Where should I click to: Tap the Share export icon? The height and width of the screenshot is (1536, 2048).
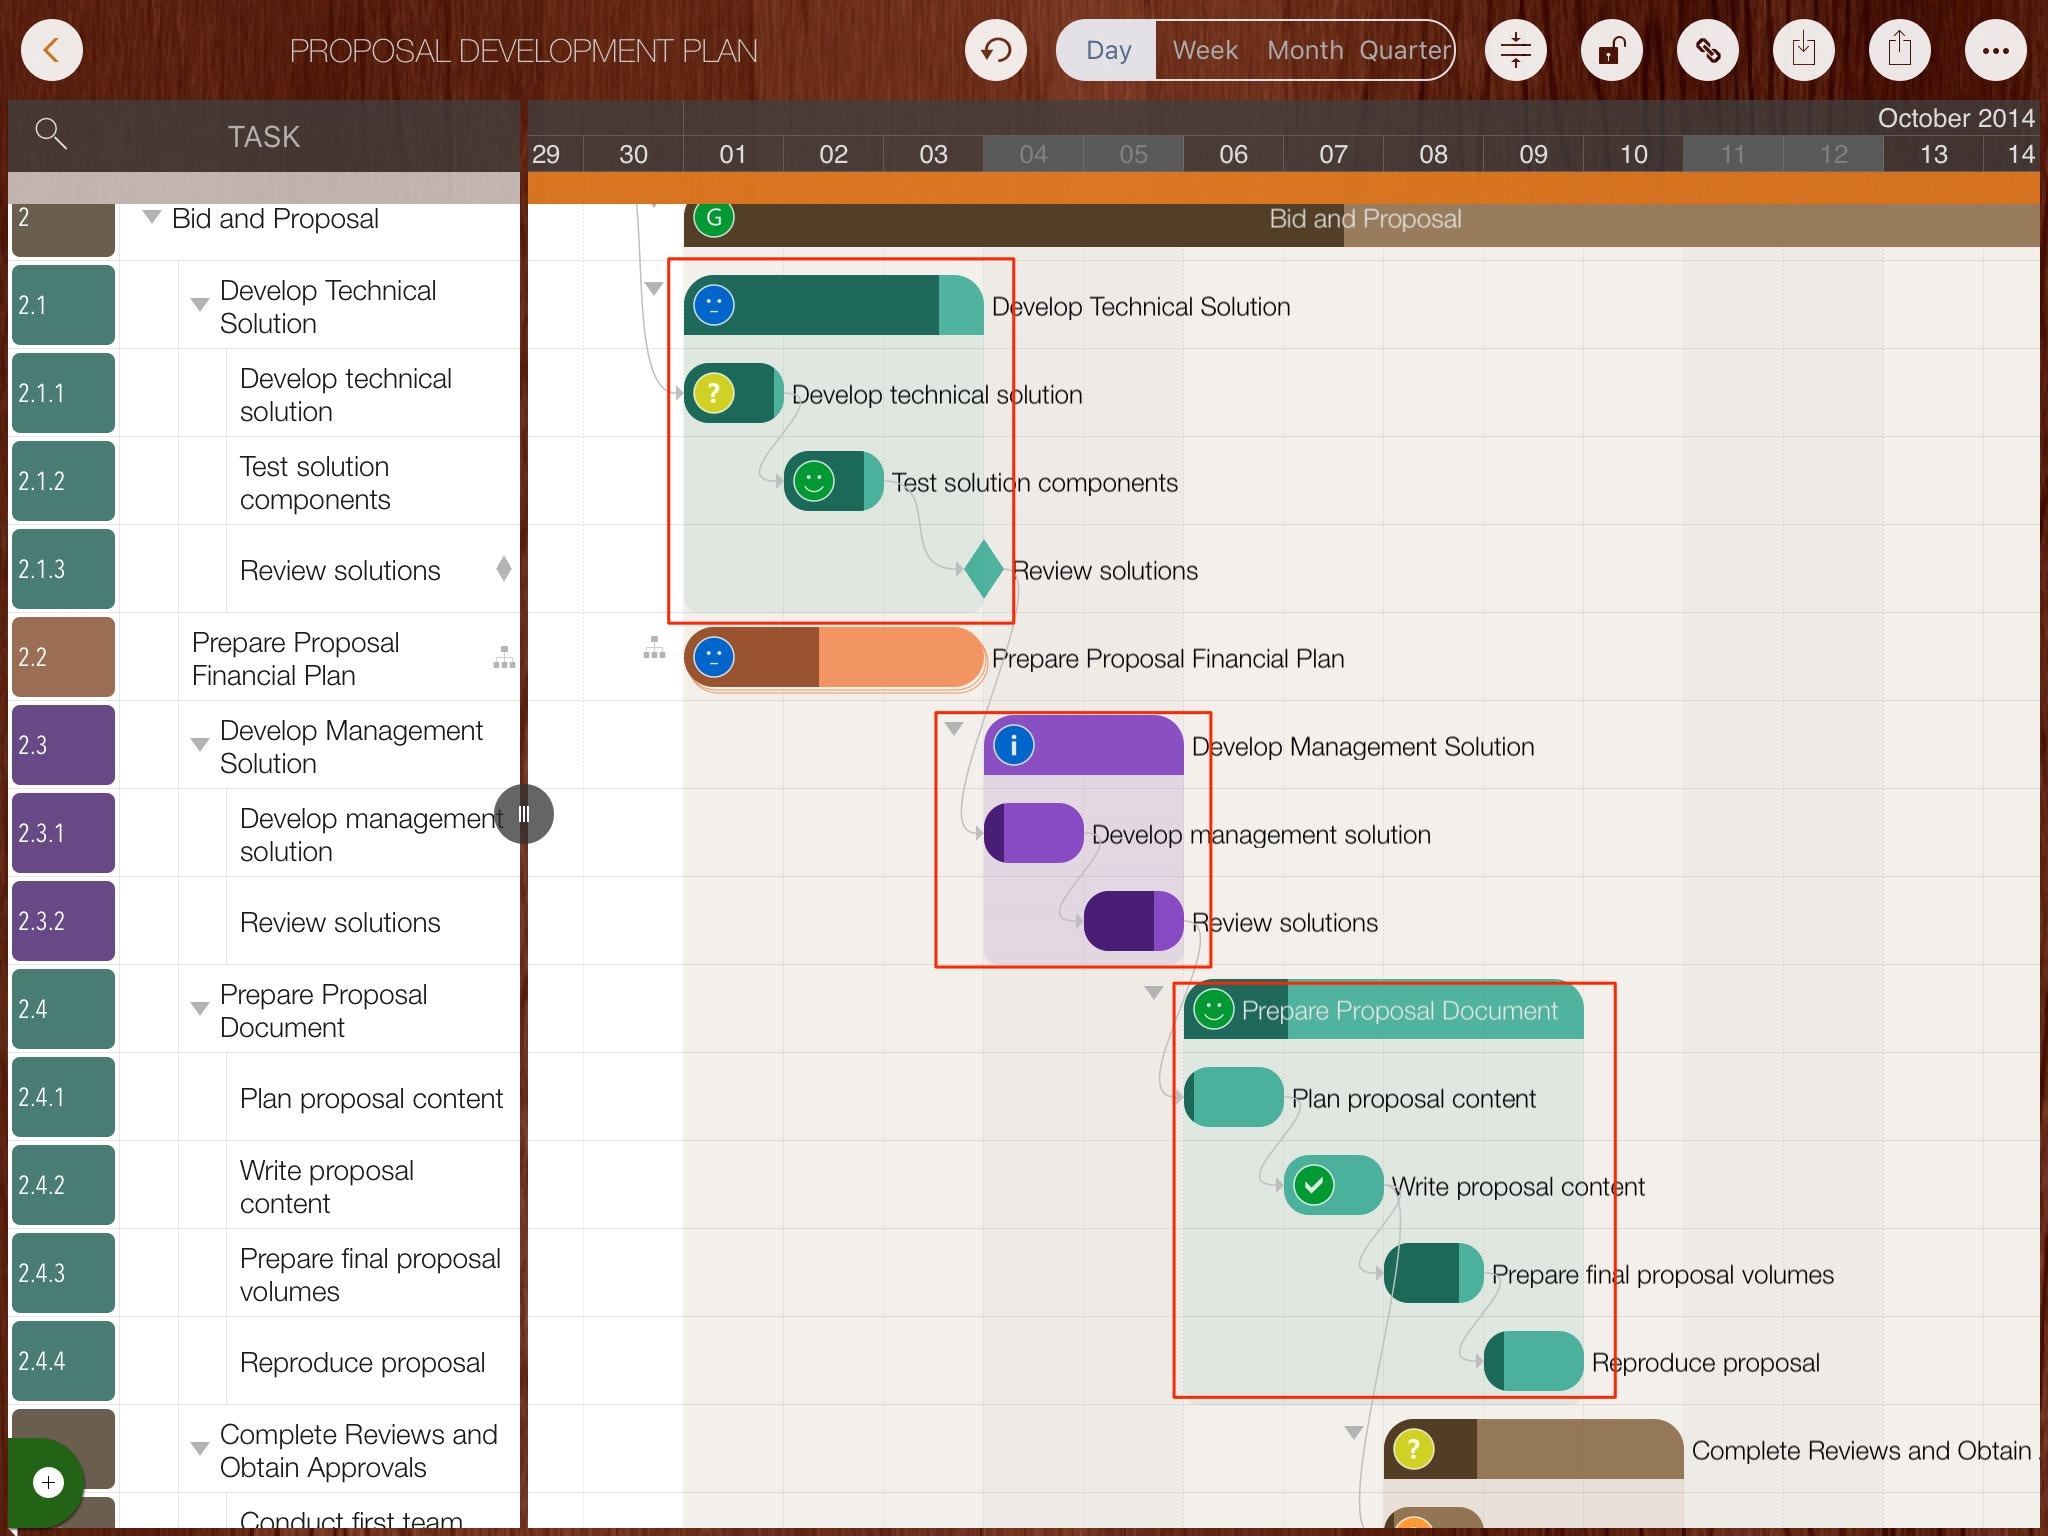coord(1899,49)
